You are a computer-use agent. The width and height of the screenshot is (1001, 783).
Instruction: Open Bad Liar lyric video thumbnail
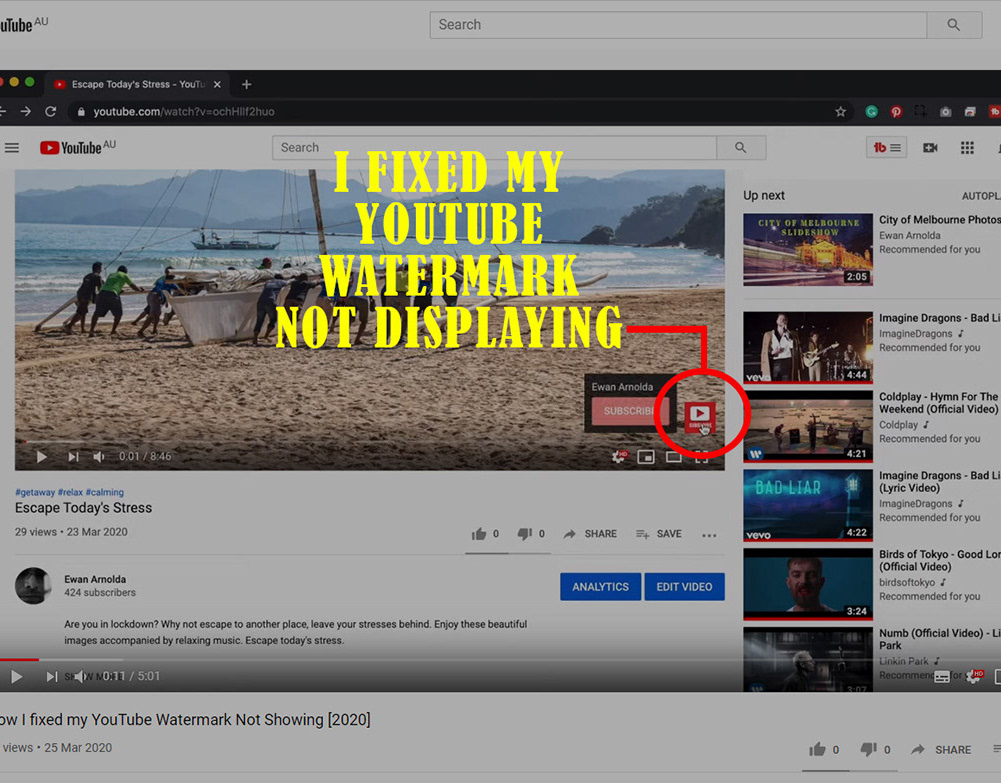point(808,505)
